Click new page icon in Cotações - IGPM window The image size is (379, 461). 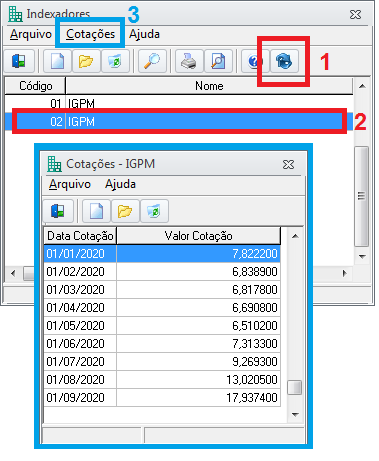pyautogui.click(x=96, y=211)
